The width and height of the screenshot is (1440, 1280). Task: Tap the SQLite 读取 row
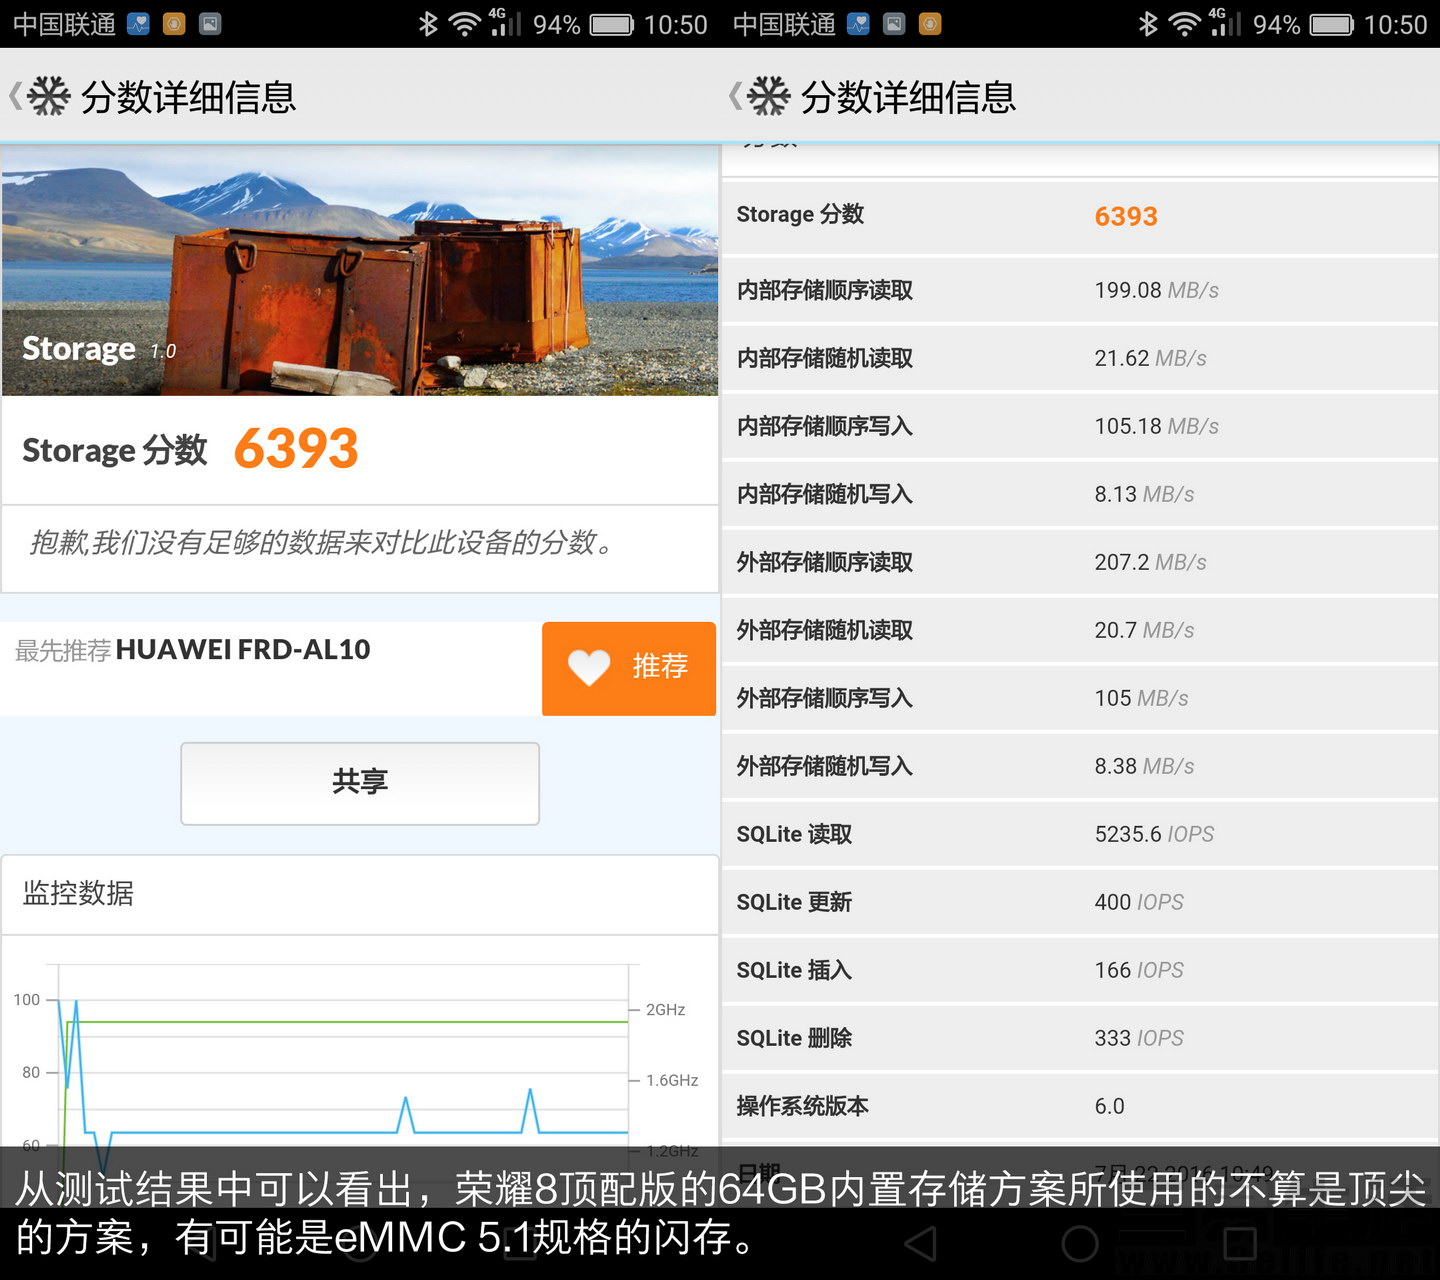click(1080, 834)
